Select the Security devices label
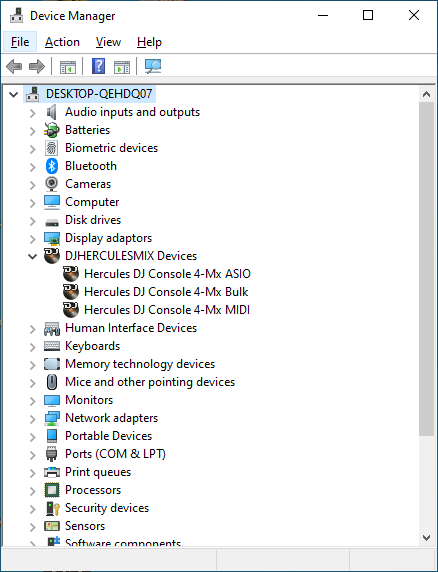The height and width of the screenshot is (572, 438). click(107, 508)
